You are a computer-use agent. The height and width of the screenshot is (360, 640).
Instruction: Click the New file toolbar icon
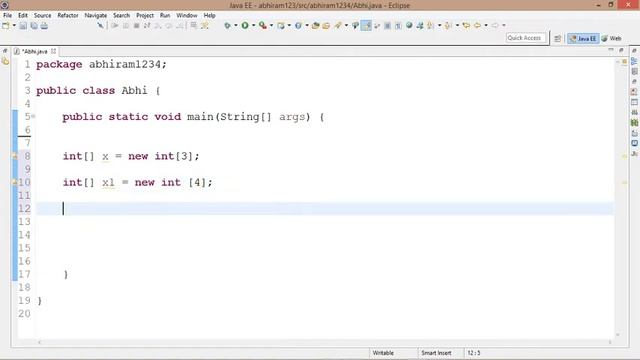pyautogui.click(x=6, y=25)
